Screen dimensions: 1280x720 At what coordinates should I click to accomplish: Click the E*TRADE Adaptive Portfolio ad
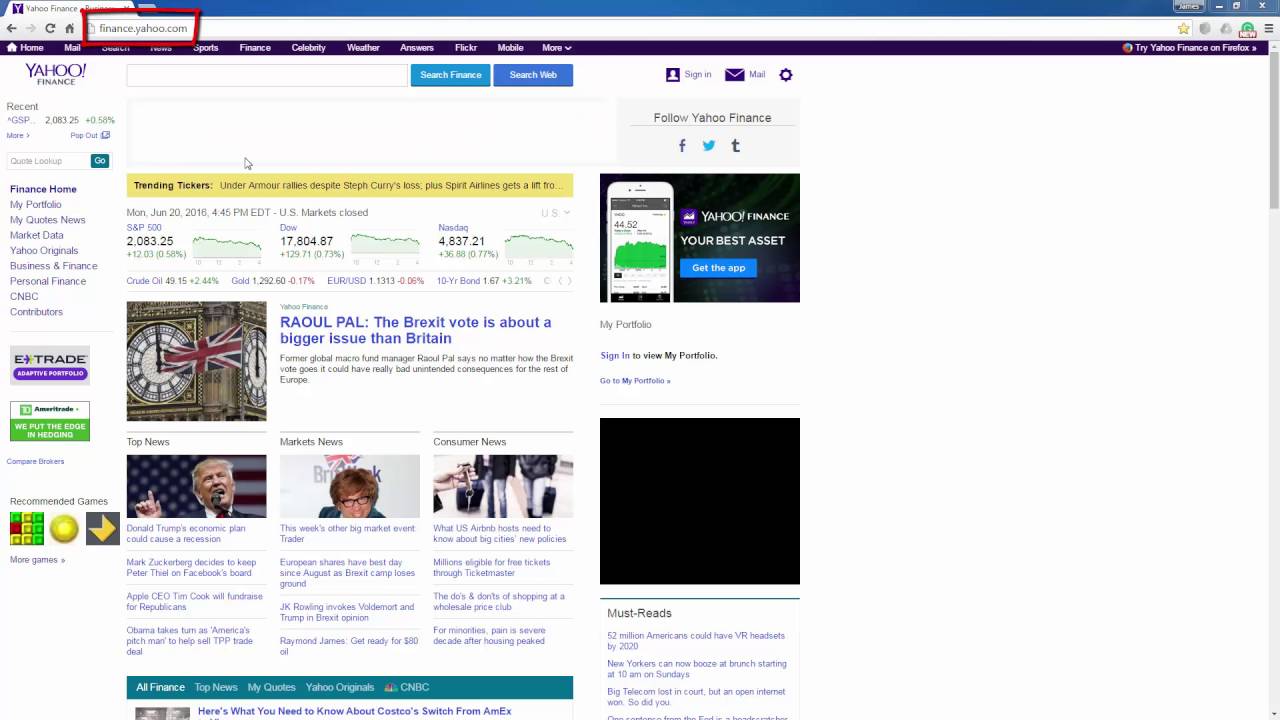(x=50, y=365)
